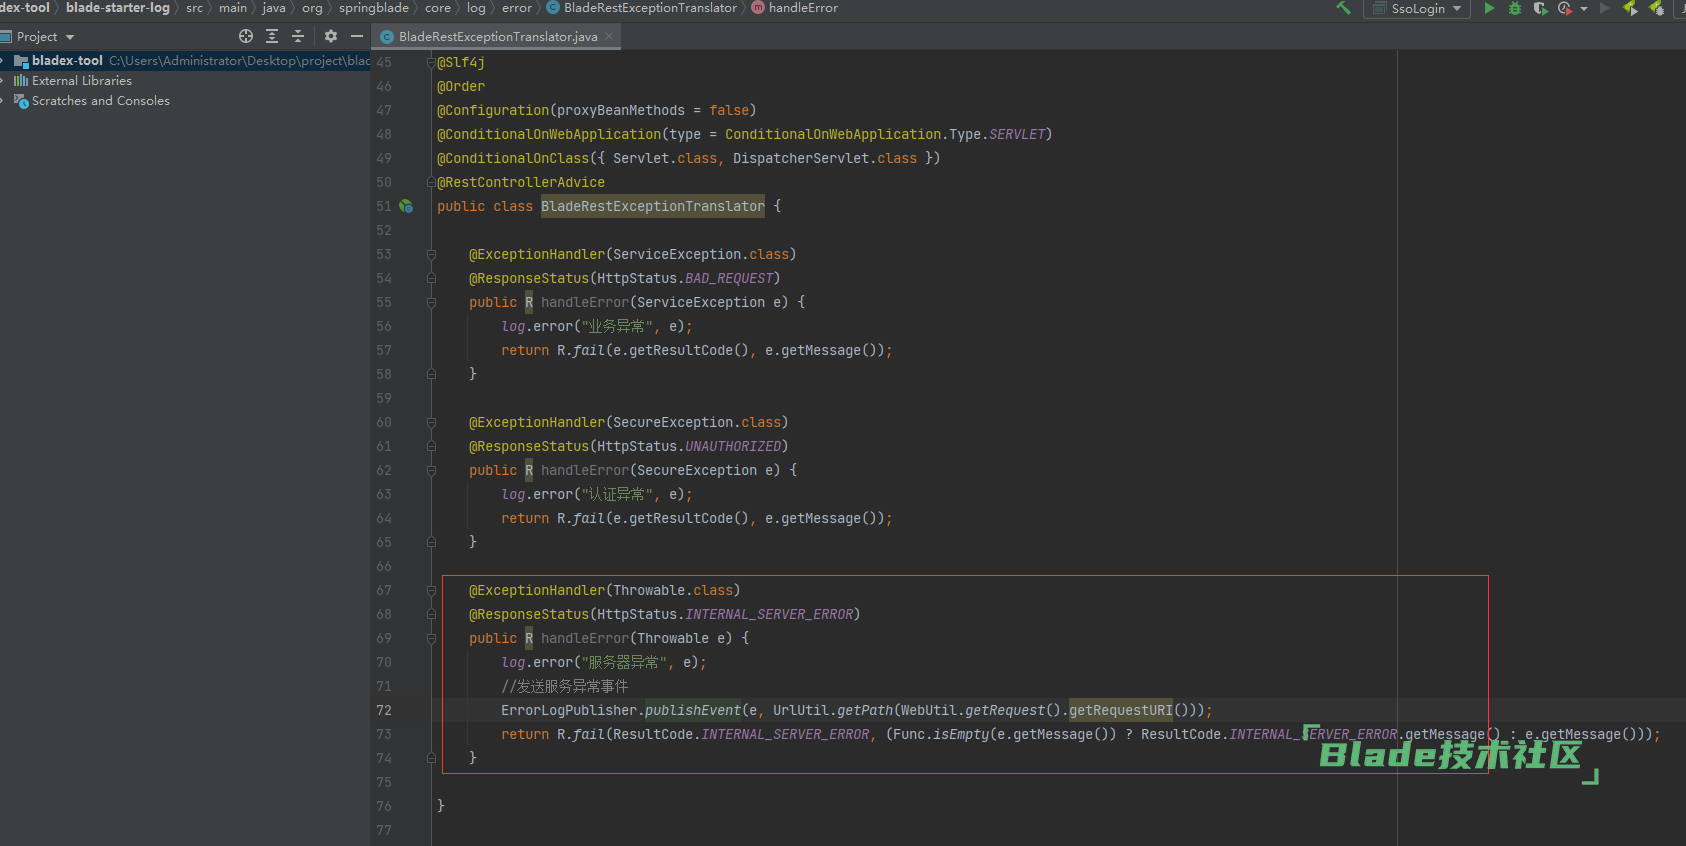1686x846 pixels.
Task: Open the BladeRestExceptionTranslator class breadcrumb
Action: (x=642, y=8)
